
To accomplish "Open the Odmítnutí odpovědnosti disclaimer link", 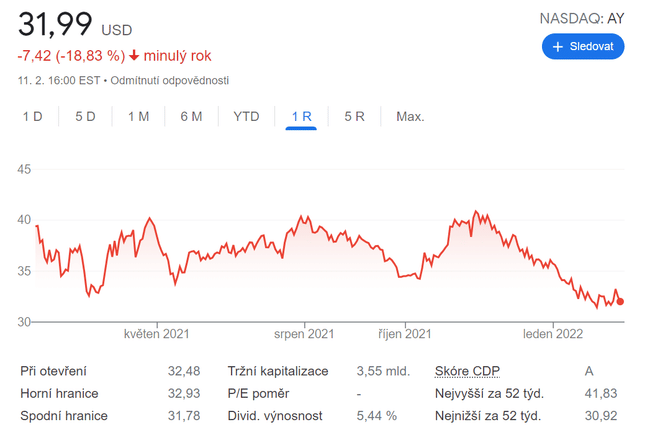I will click(169, 80).
